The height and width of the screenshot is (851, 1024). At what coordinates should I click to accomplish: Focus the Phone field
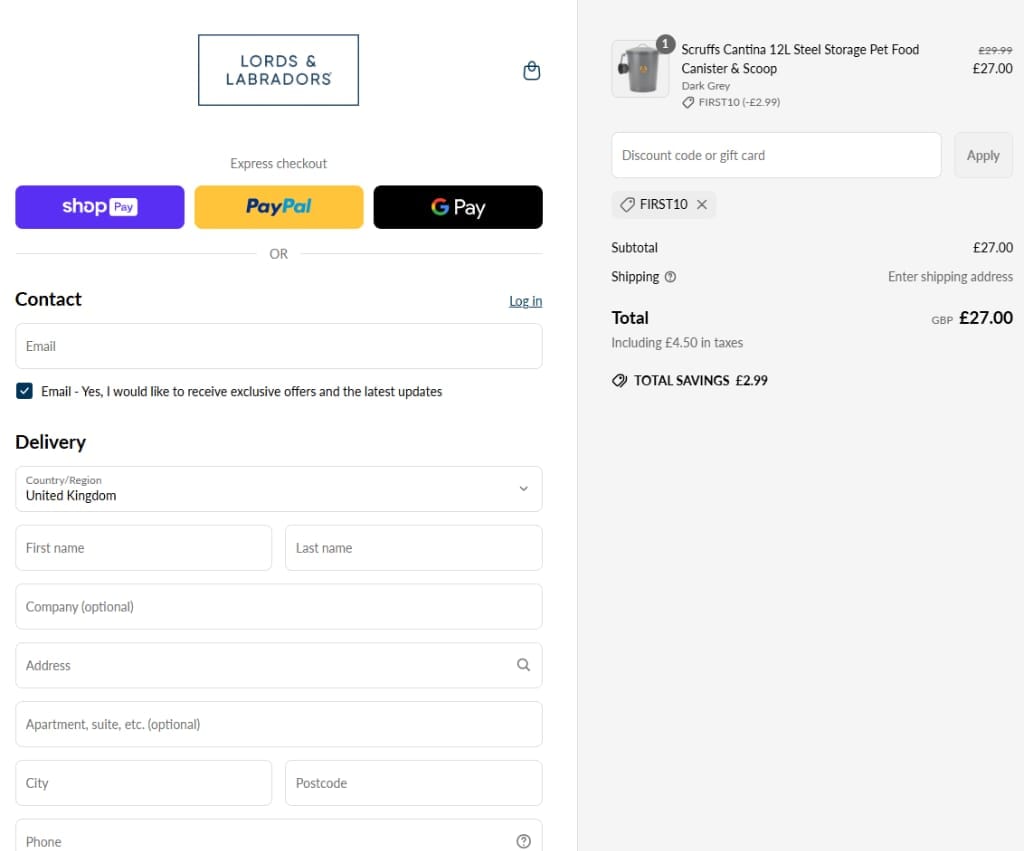coord(279,835)
